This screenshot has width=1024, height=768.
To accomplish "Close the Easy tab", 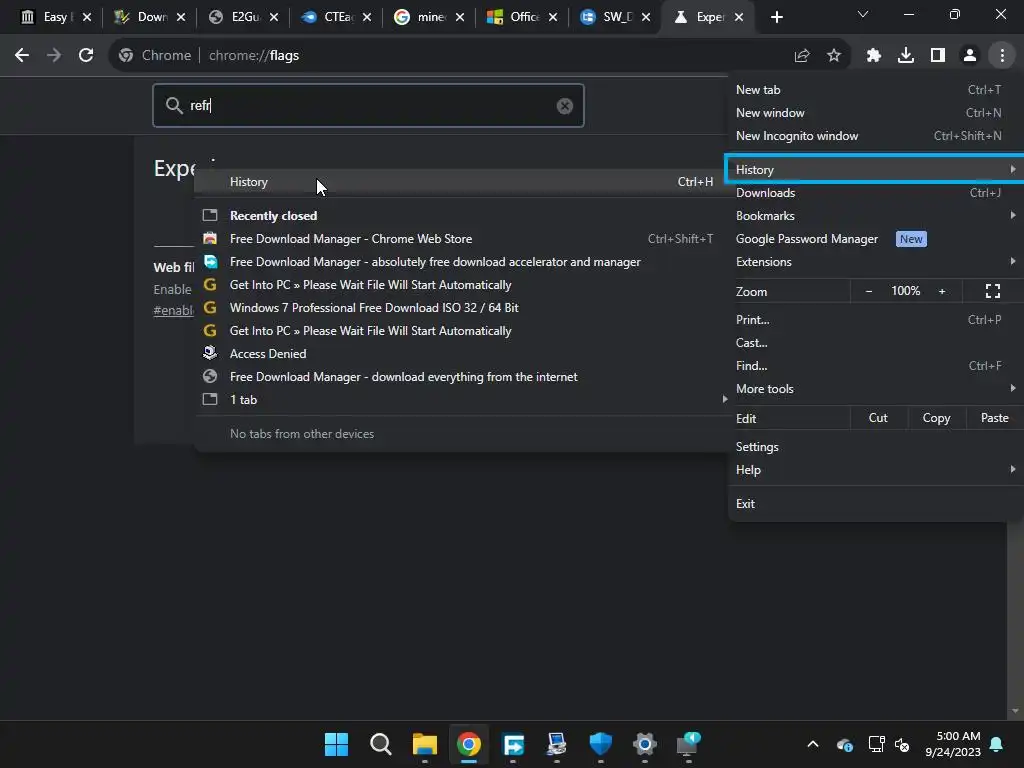I will 87,17.
